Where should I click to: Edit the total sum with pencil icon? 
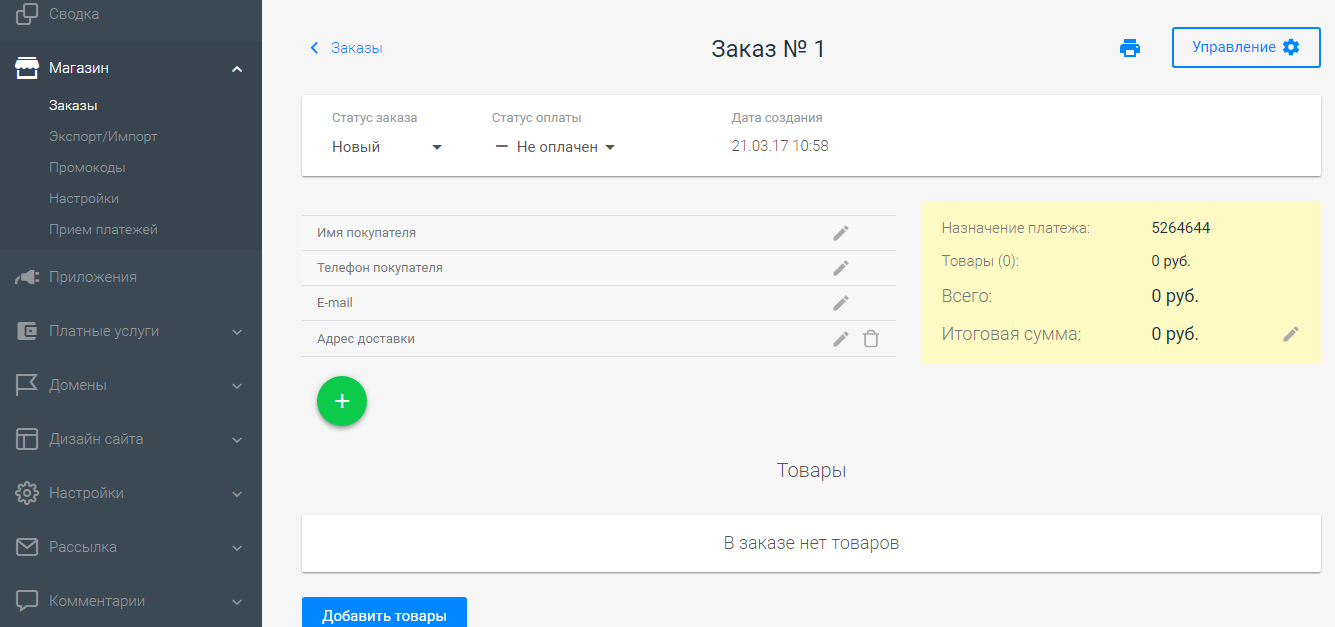click(1291, 334)
